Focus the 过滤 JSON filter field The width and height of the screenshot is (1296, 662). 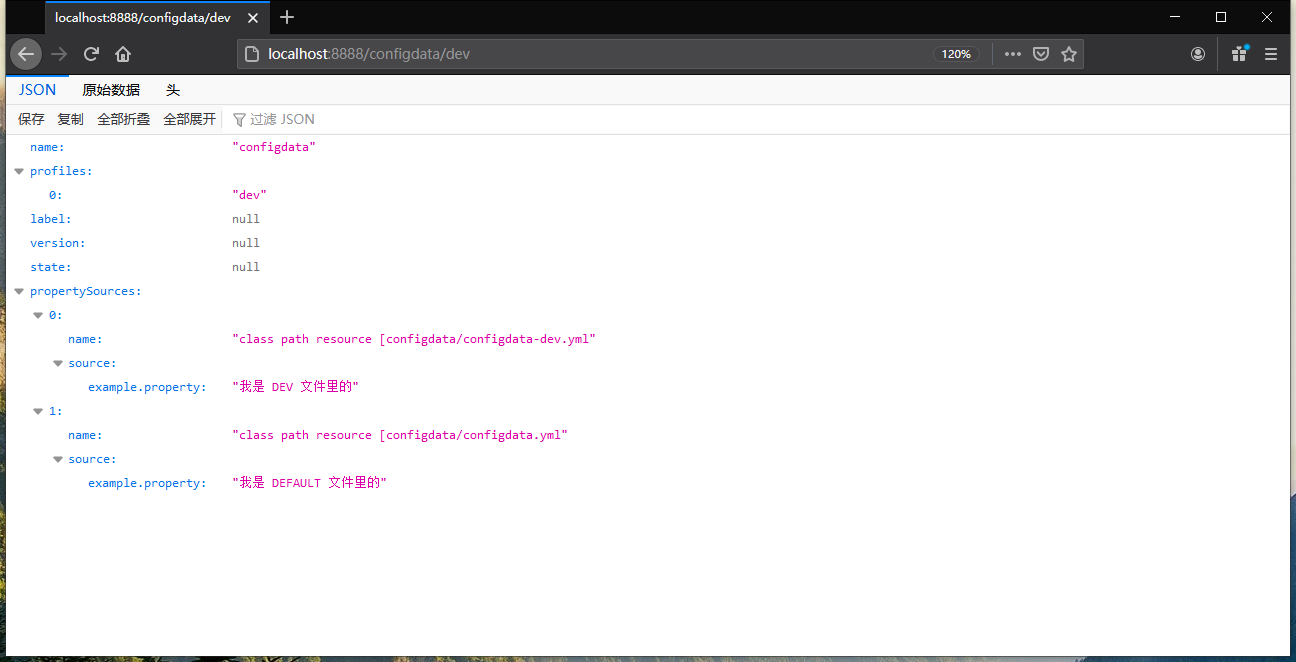tap(283, 119)
